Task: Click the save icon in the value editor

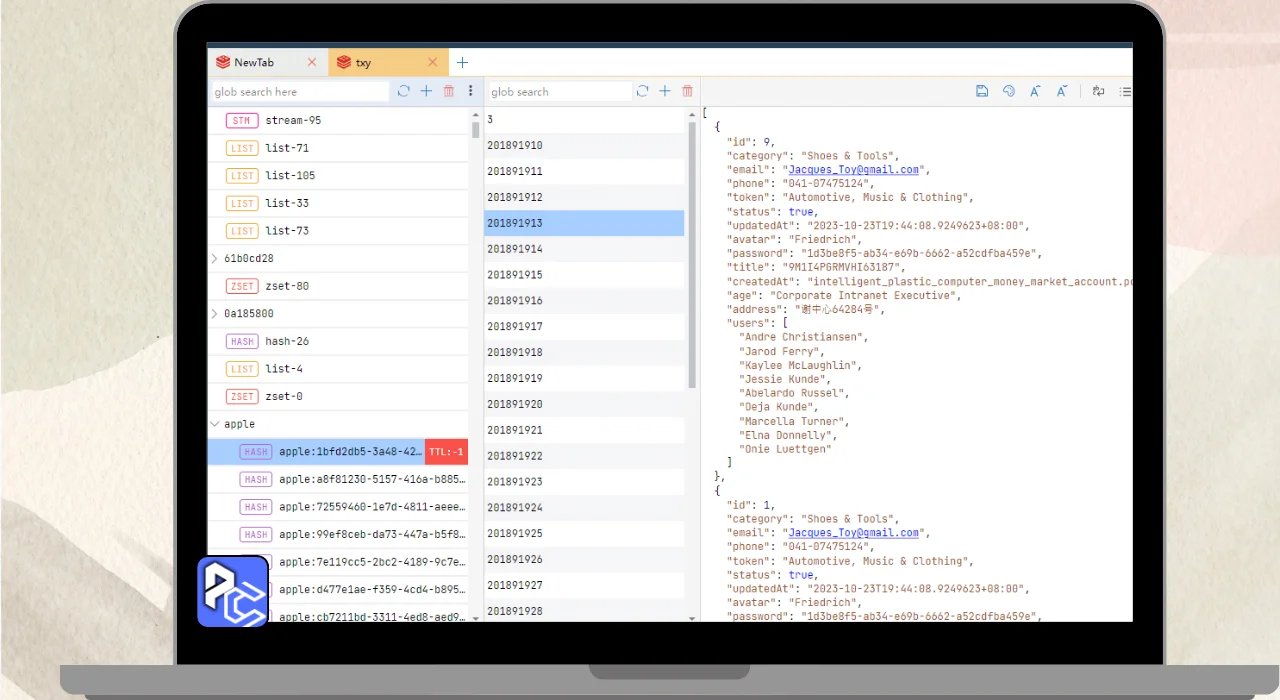Action: (x=982, y=91)
